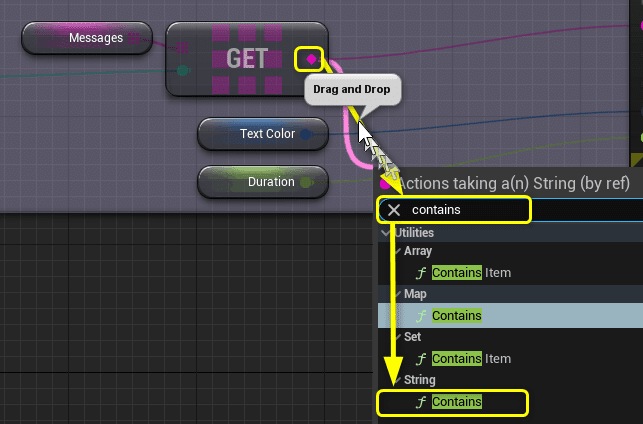Select the GET array node
This screenshot has width=643, height=424.
(247, 59)
